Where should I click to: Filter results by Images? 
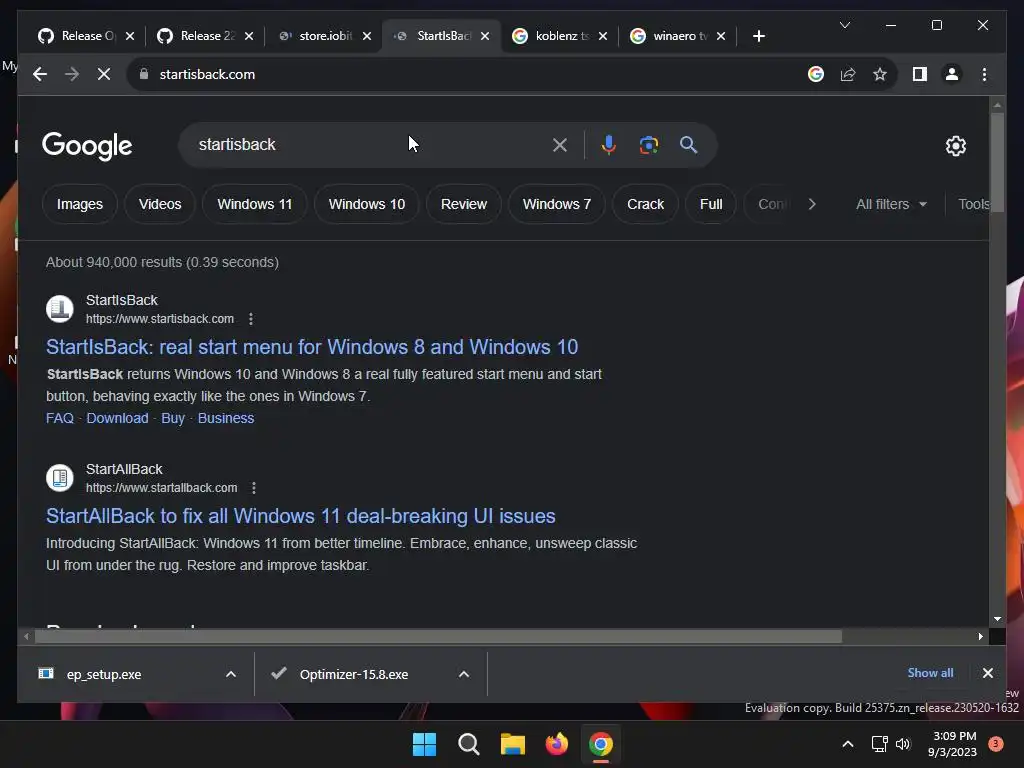80,204
